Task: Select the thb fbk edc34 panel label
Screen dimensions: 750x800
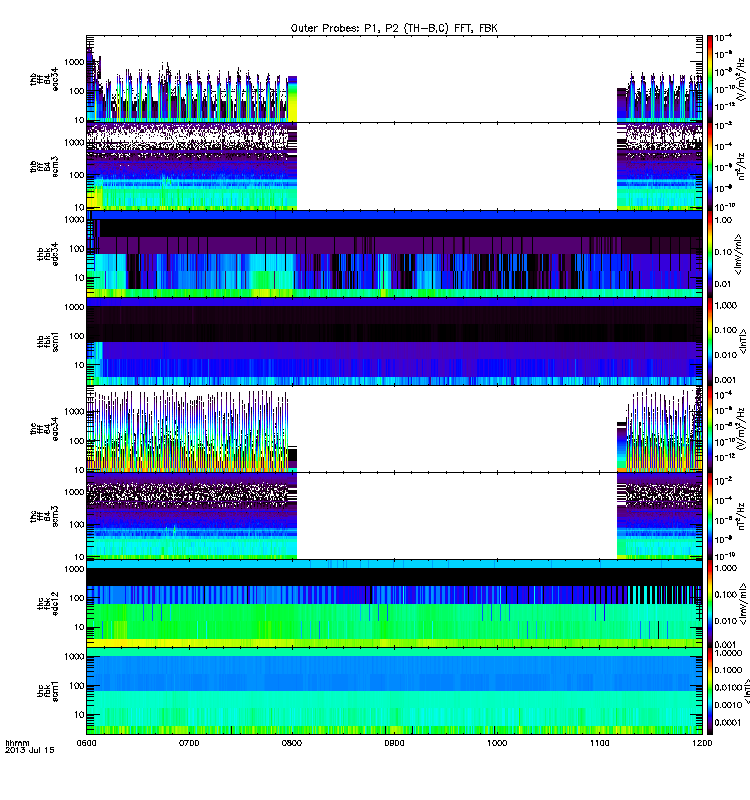Action: [48, 254]
